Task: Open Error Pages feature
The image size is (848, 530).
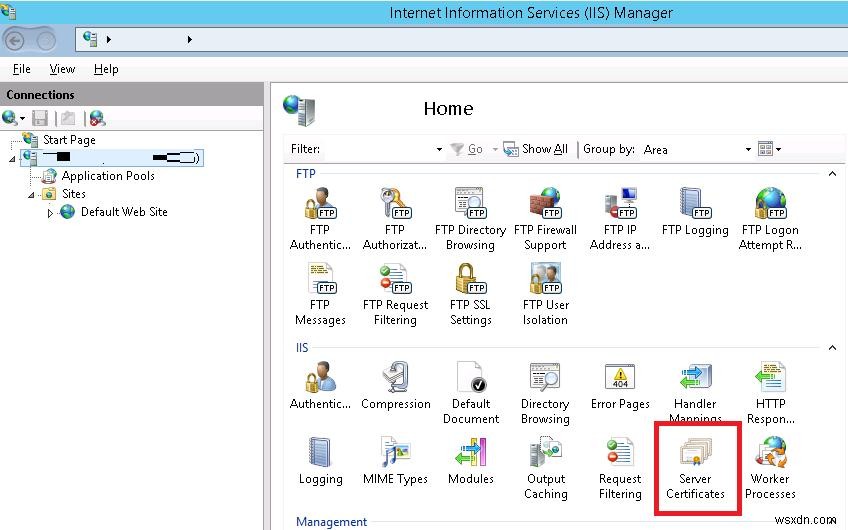Action: coord(620,386)
